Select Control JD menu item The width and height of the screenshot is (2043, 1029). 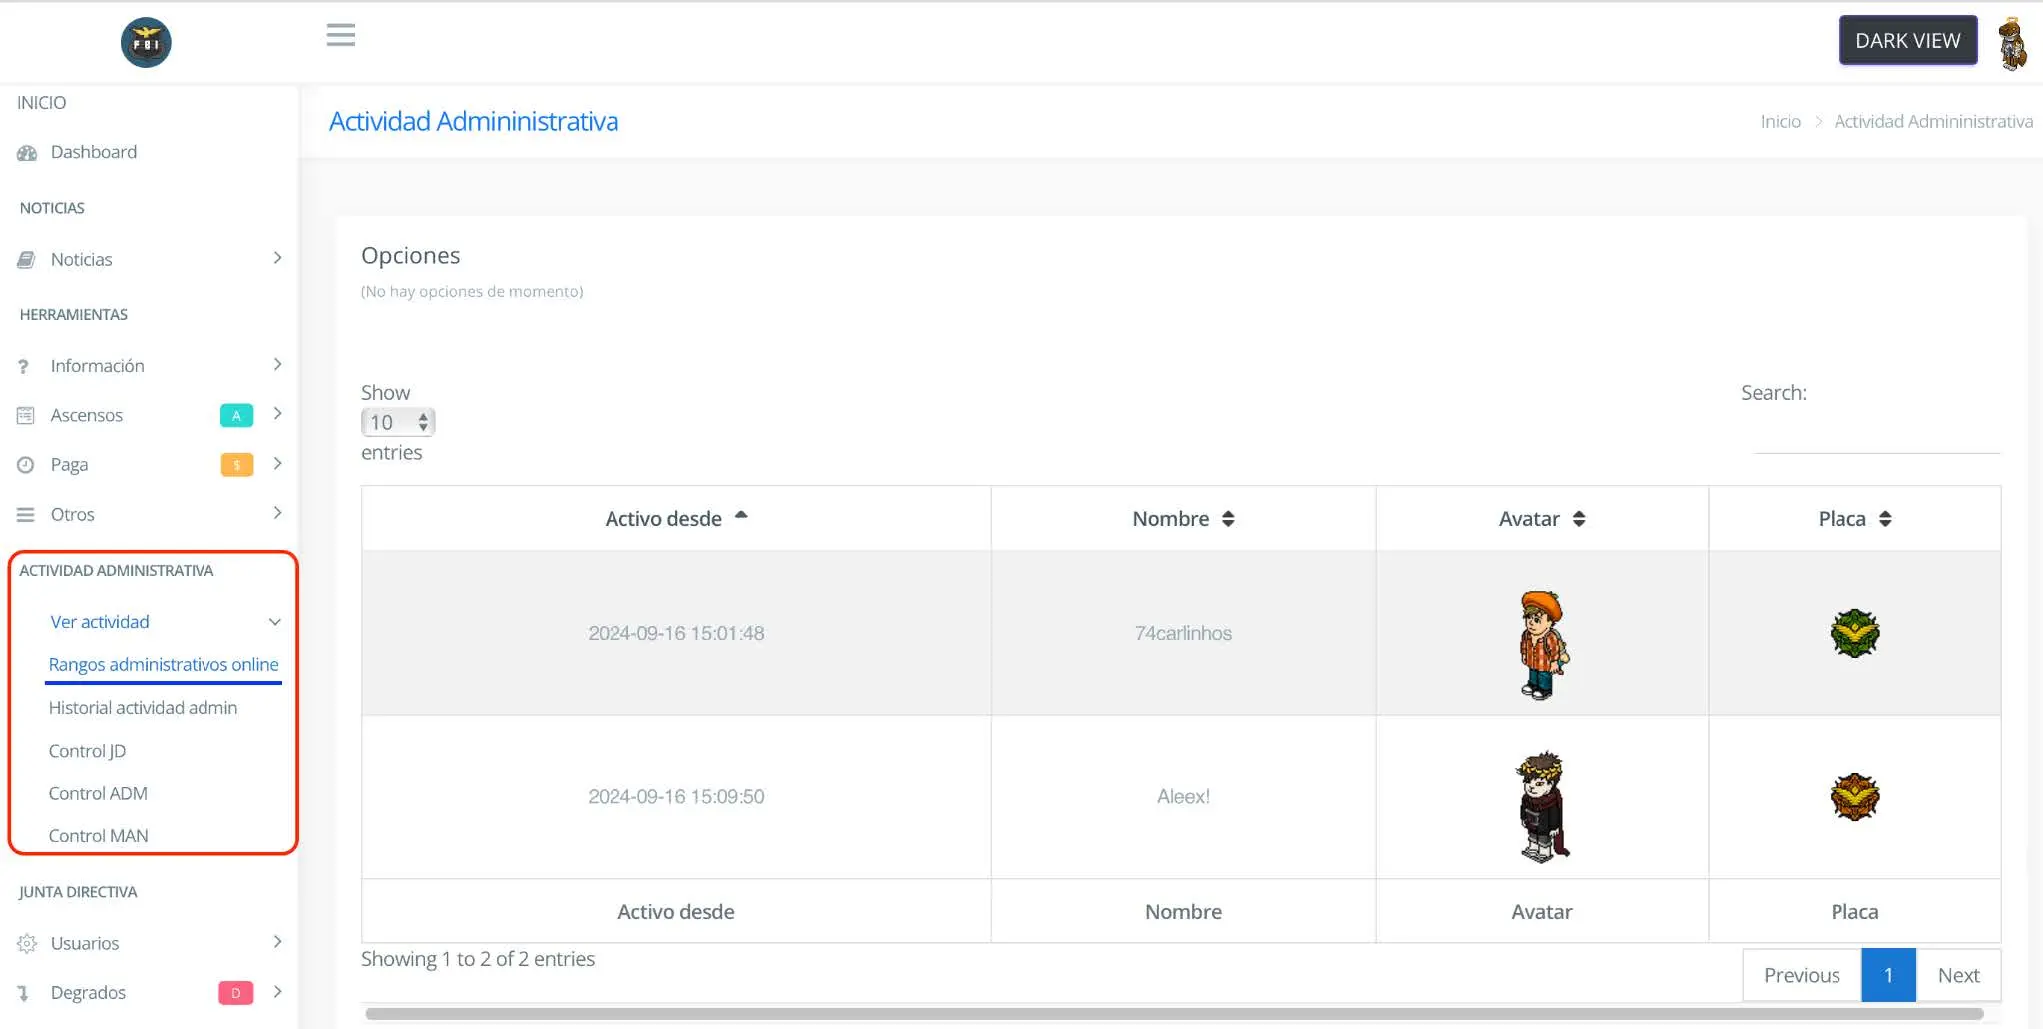tap(87, 751)
